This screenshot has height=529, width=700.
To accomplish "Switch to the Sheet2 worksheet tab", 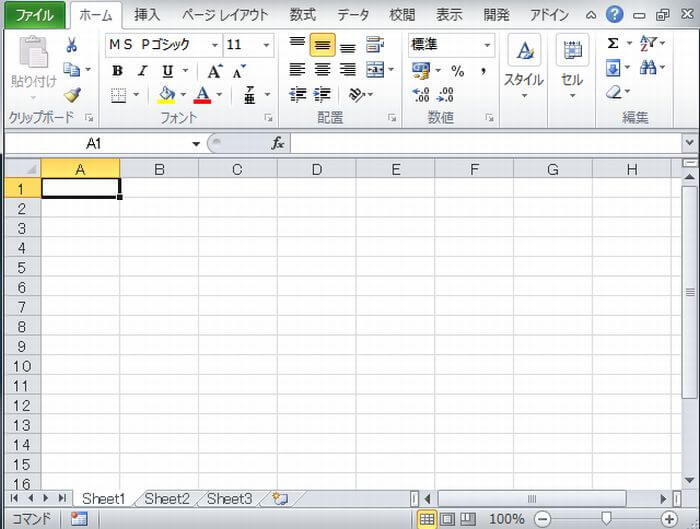I will [x=167, y=499].
